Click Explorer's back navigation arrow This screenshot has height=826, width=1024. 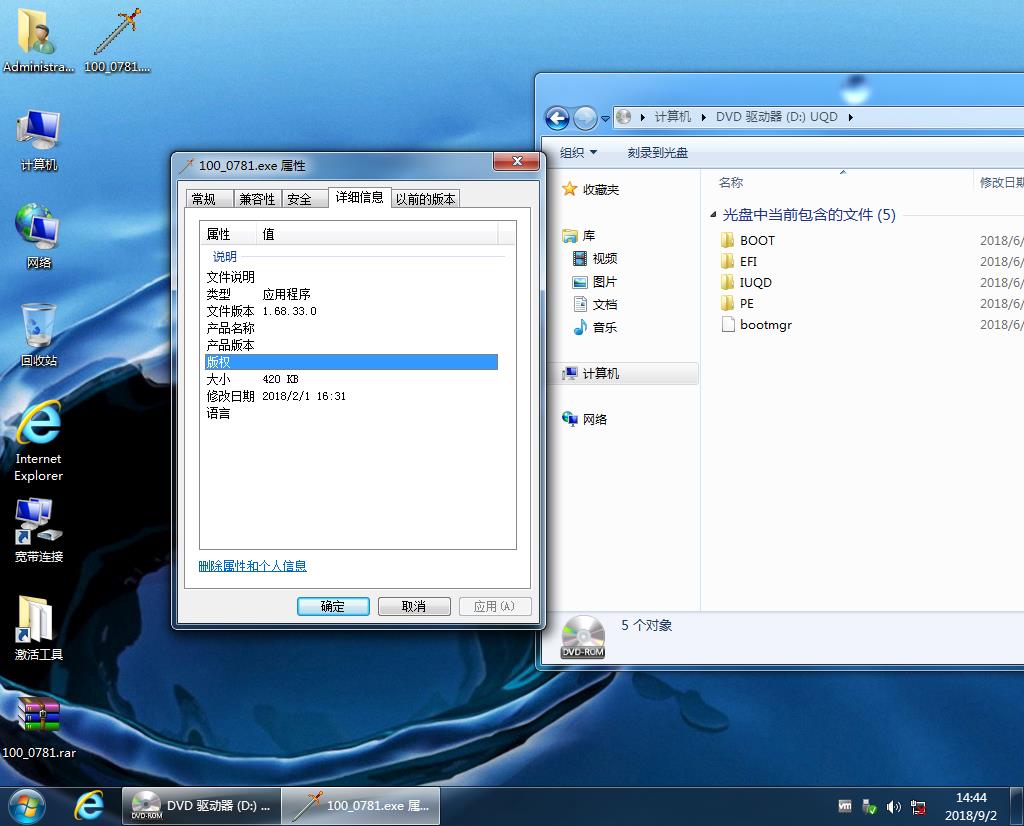coord(557,118)
